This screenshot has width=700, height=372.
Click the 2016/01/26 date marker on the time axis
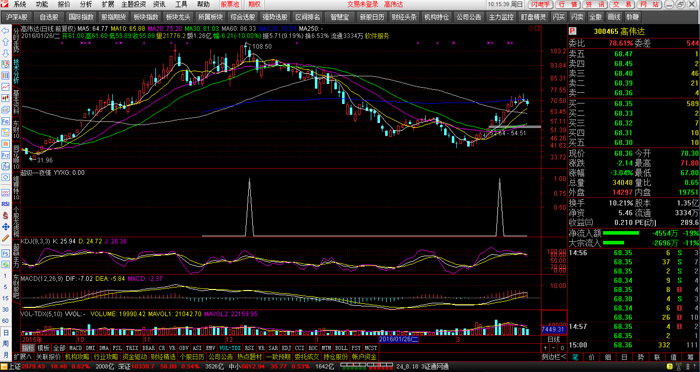(x=398, y=339)
